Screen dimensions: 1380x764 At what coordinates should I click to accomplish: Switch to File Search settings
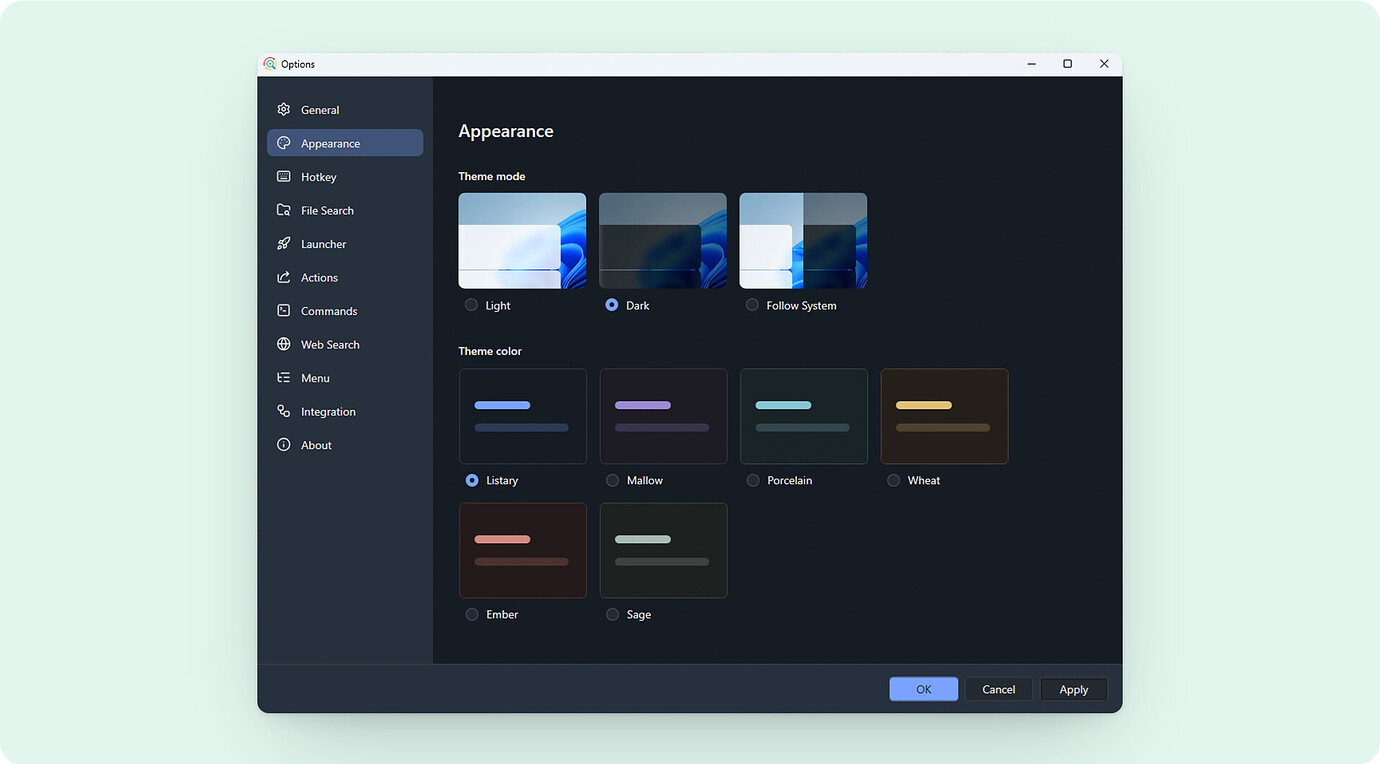(345, 210)
